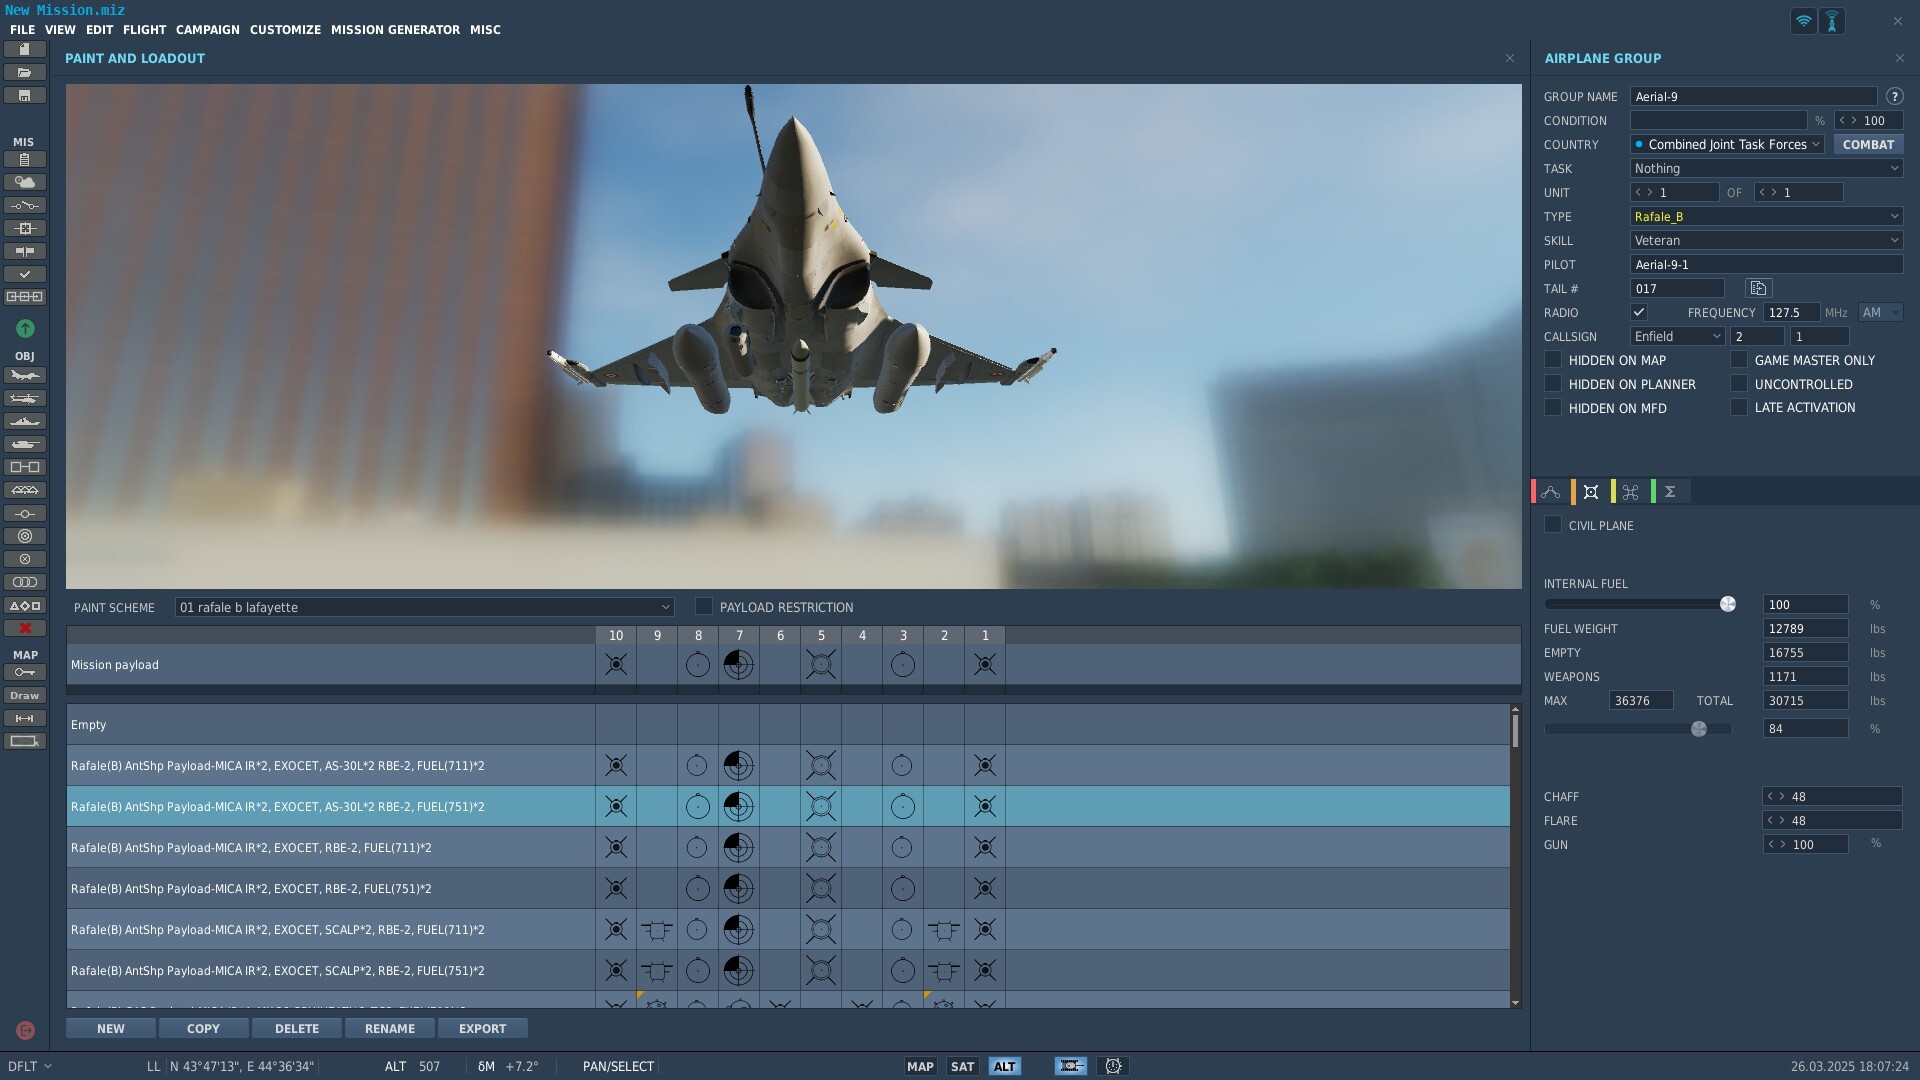Open the CALLSIGN dropdown showing Enfield
This screenshot has width=1920, height=1080.
tap(1677, 336)
